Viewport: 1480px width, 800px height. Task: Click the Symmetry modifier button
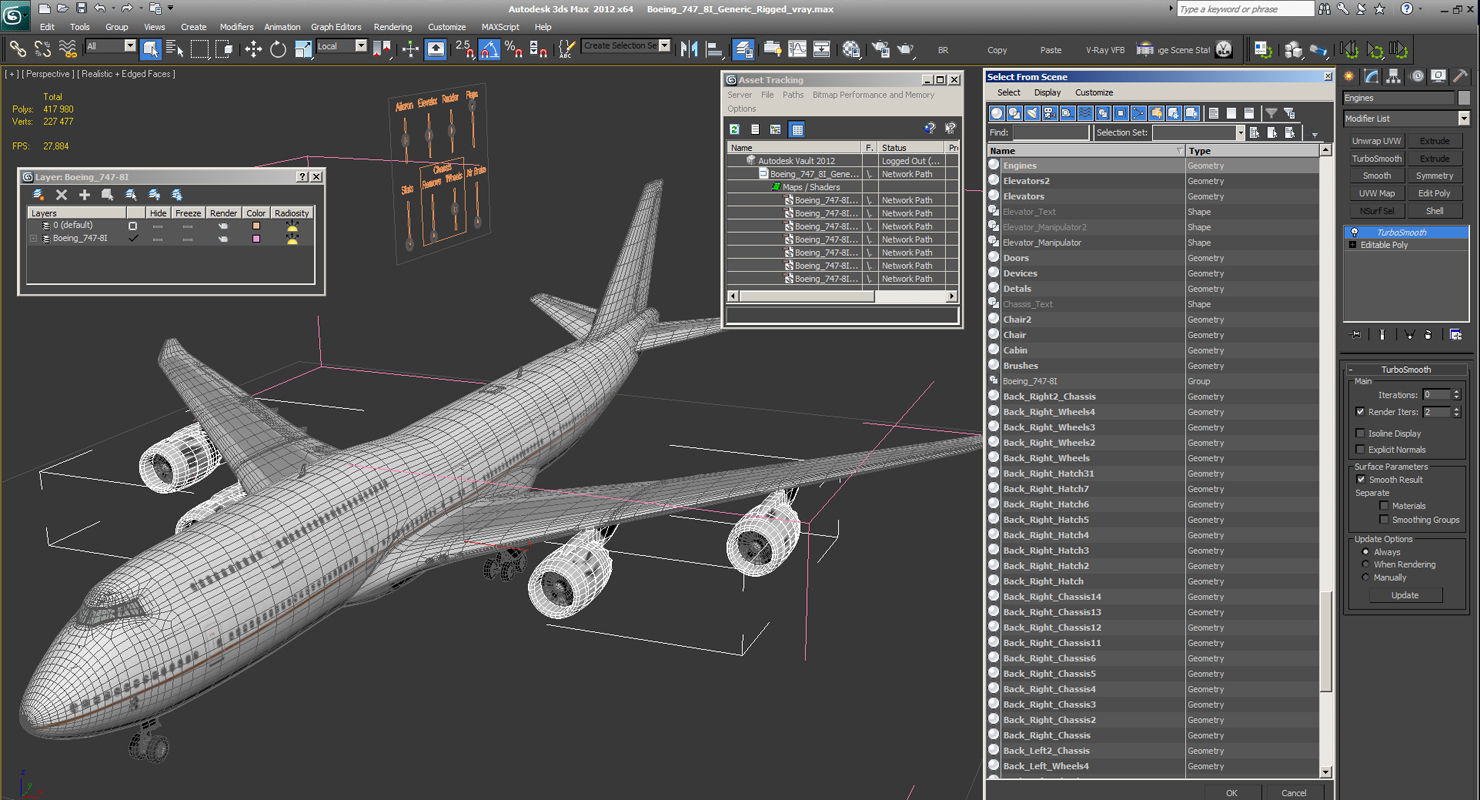1434,176
